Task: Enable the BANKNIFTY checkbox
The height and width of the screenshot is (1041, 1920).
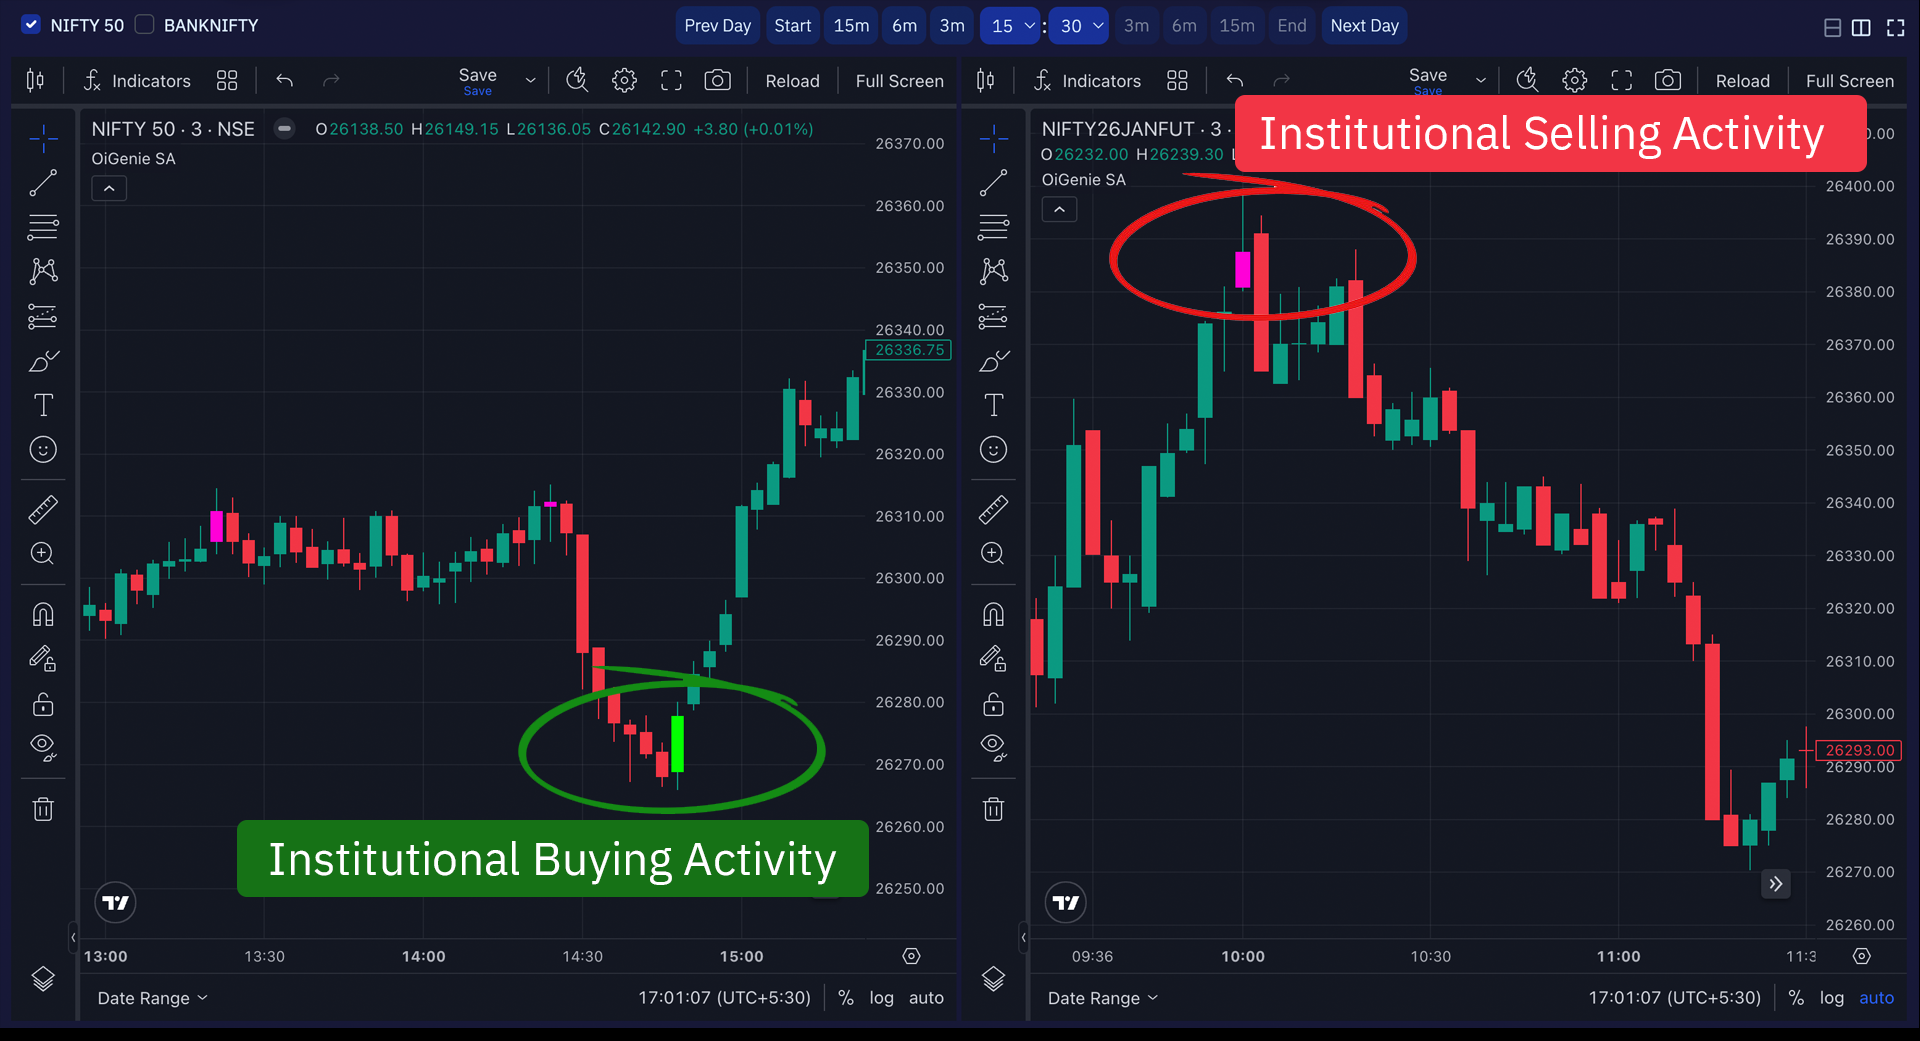Action: [145, 25]
